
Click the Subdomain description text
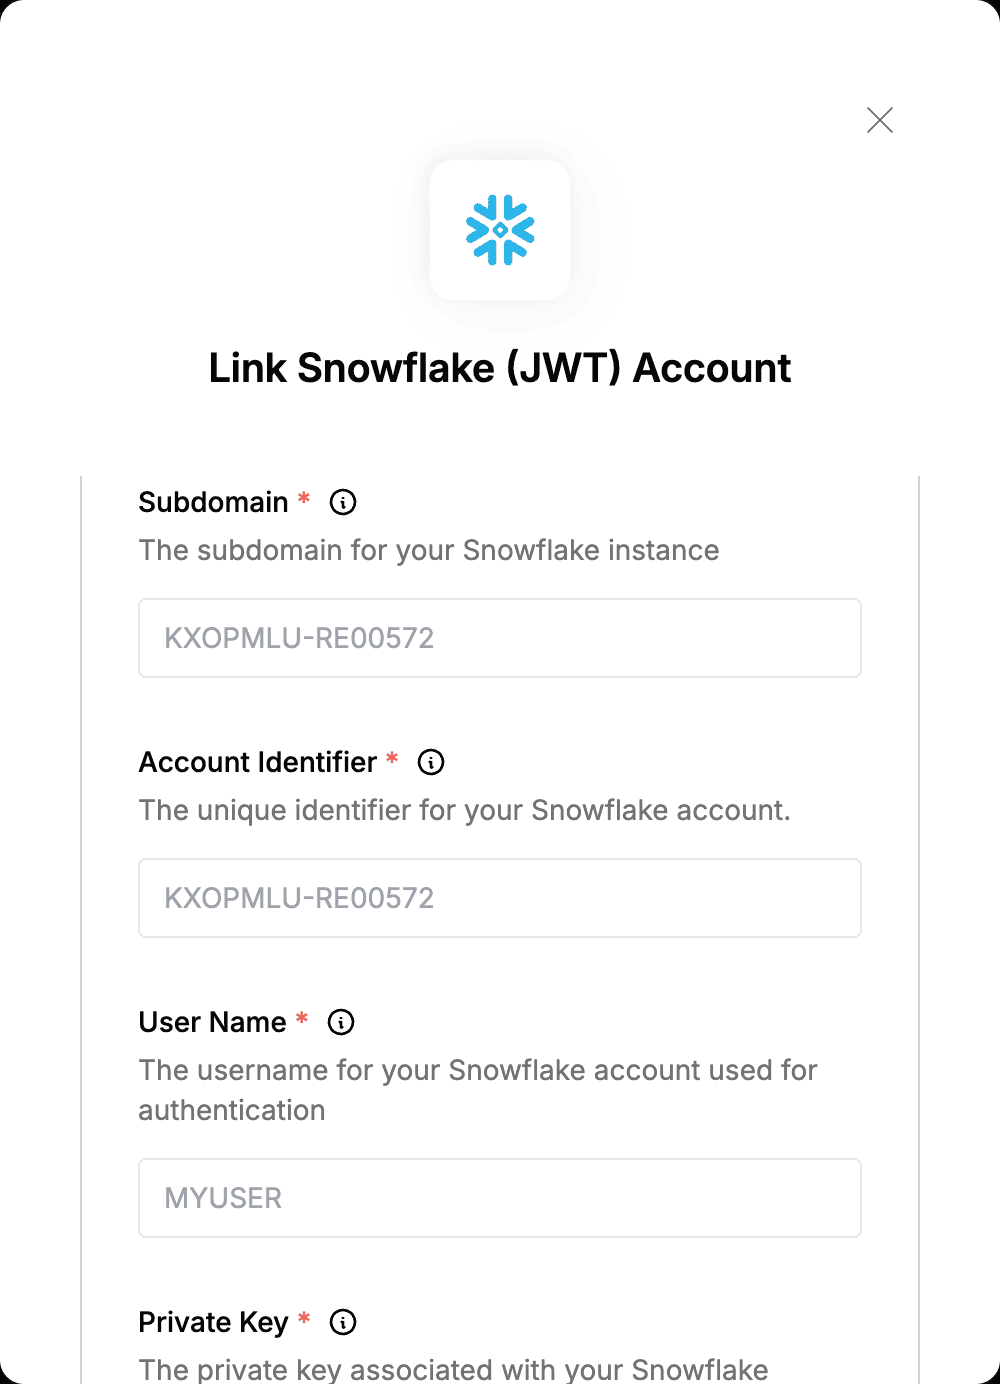[429, 550]
